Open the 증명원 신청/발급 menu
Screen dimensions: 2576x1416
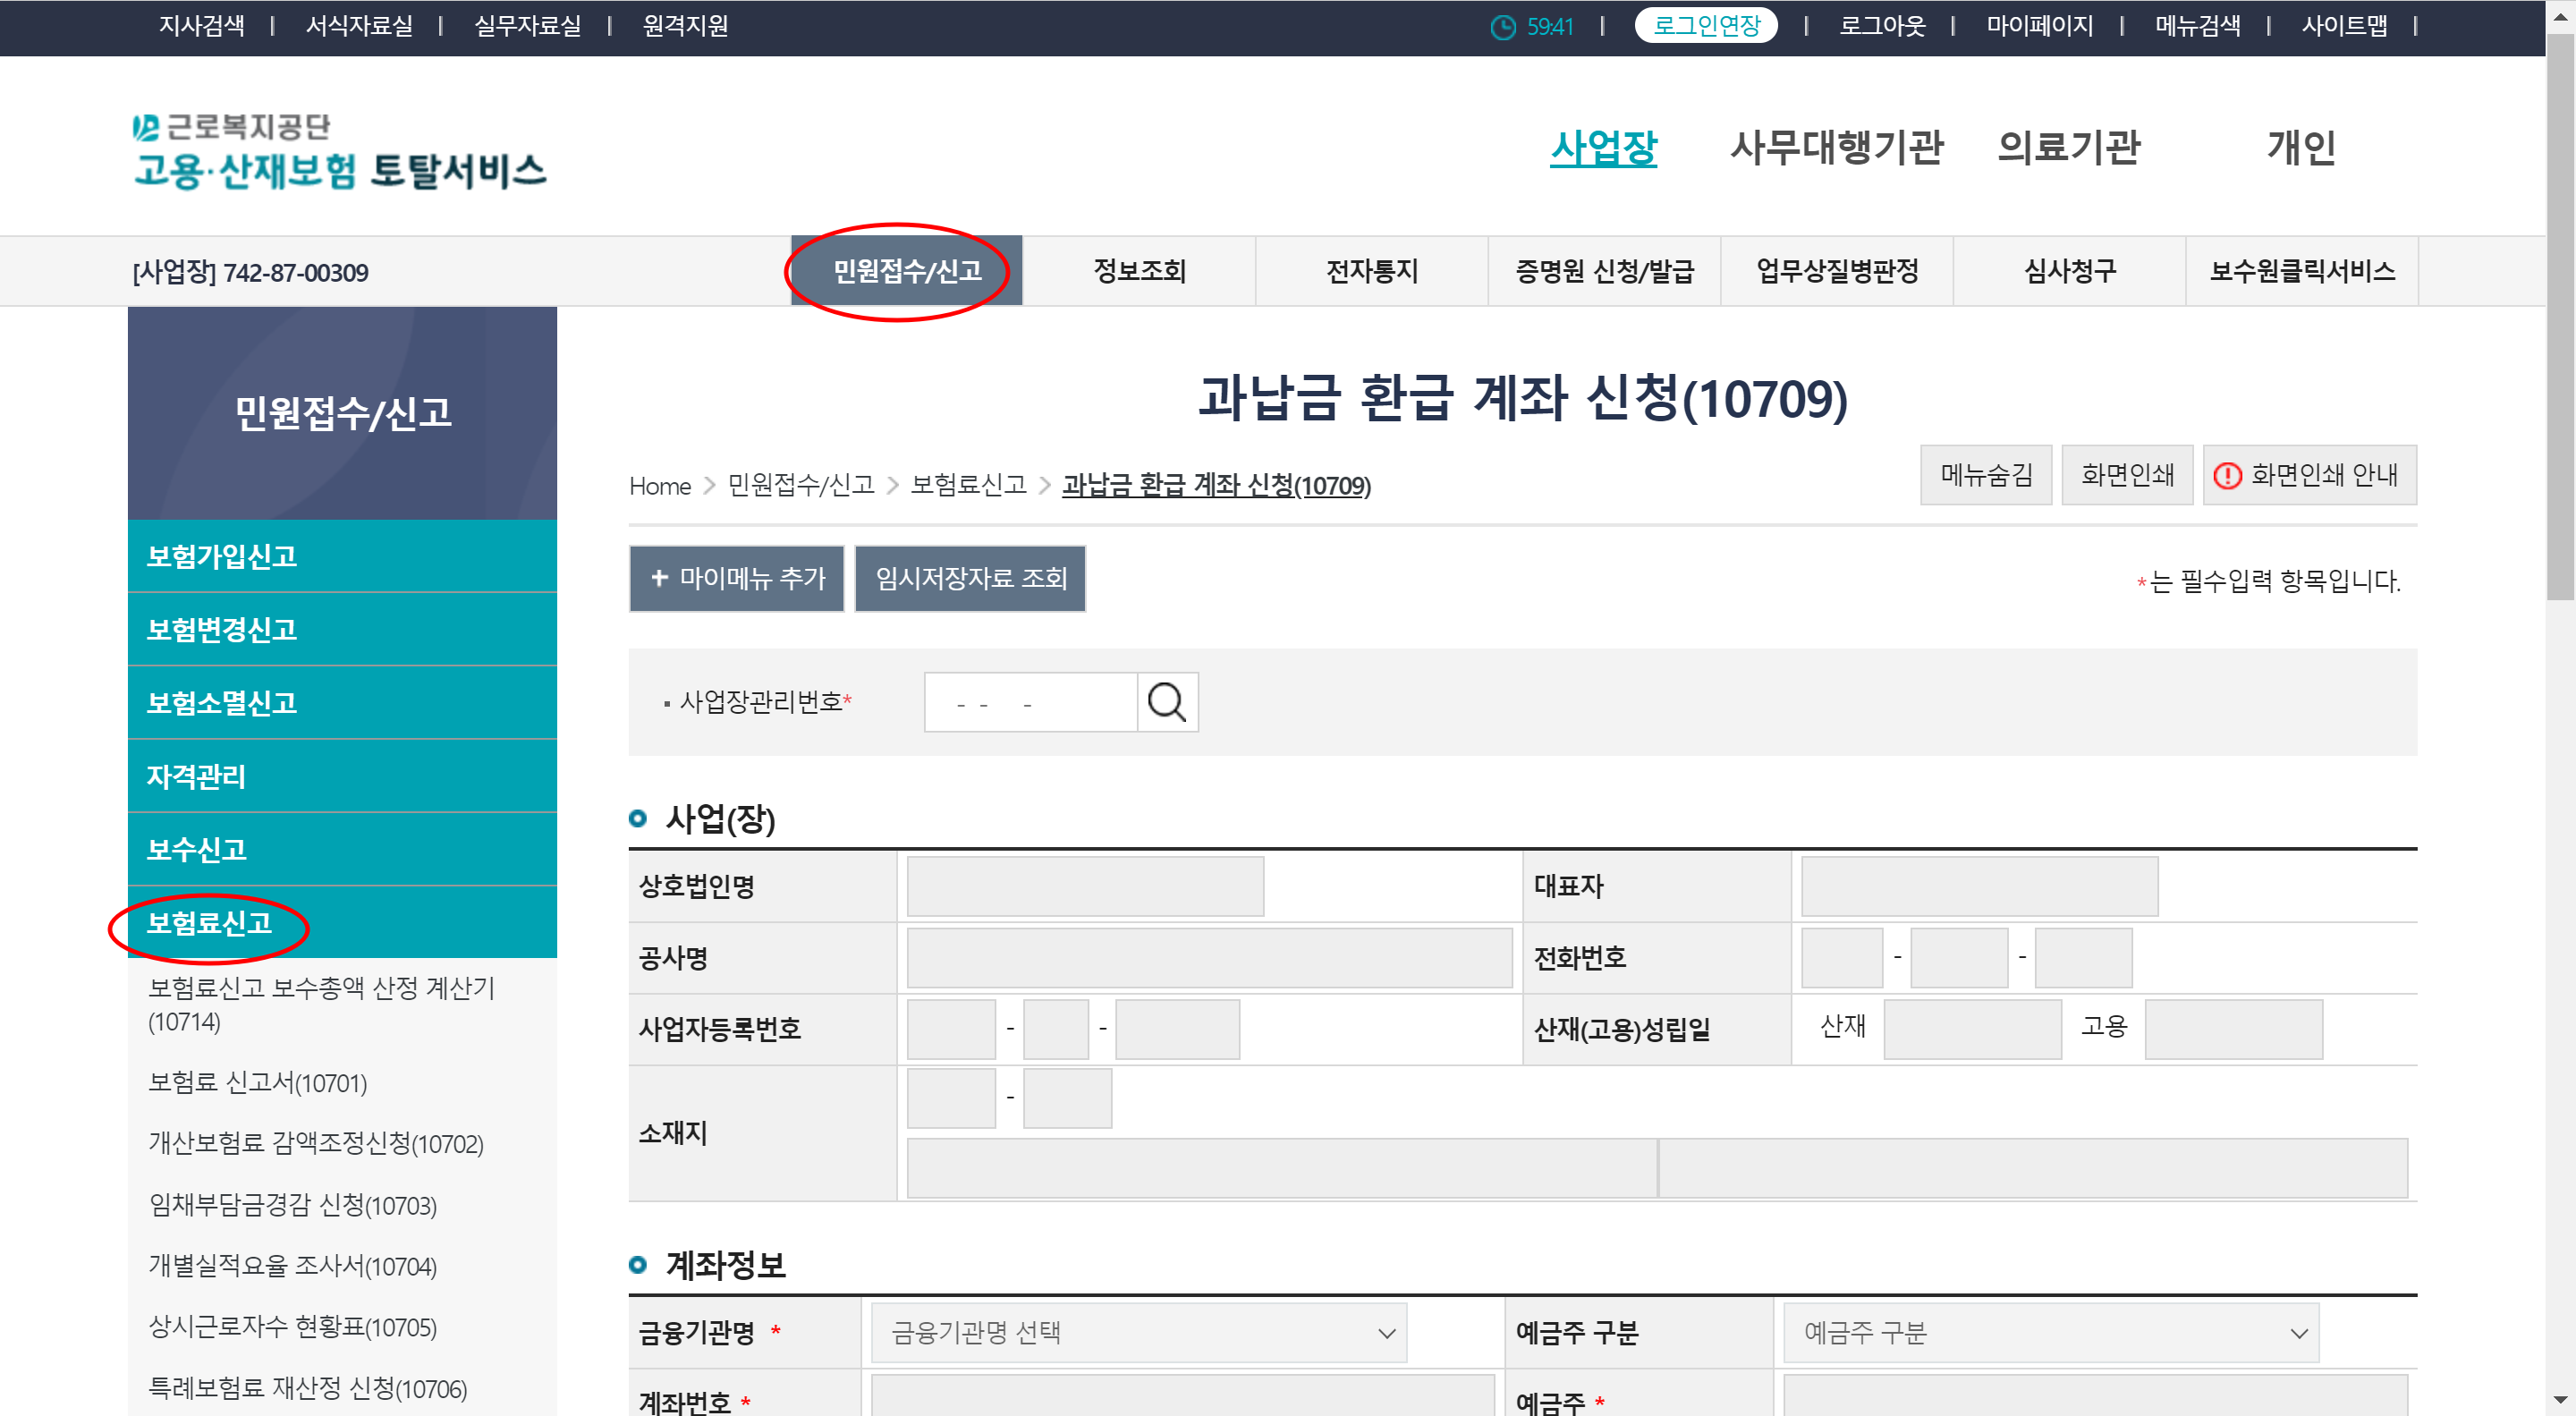[x=1603, y=271]
